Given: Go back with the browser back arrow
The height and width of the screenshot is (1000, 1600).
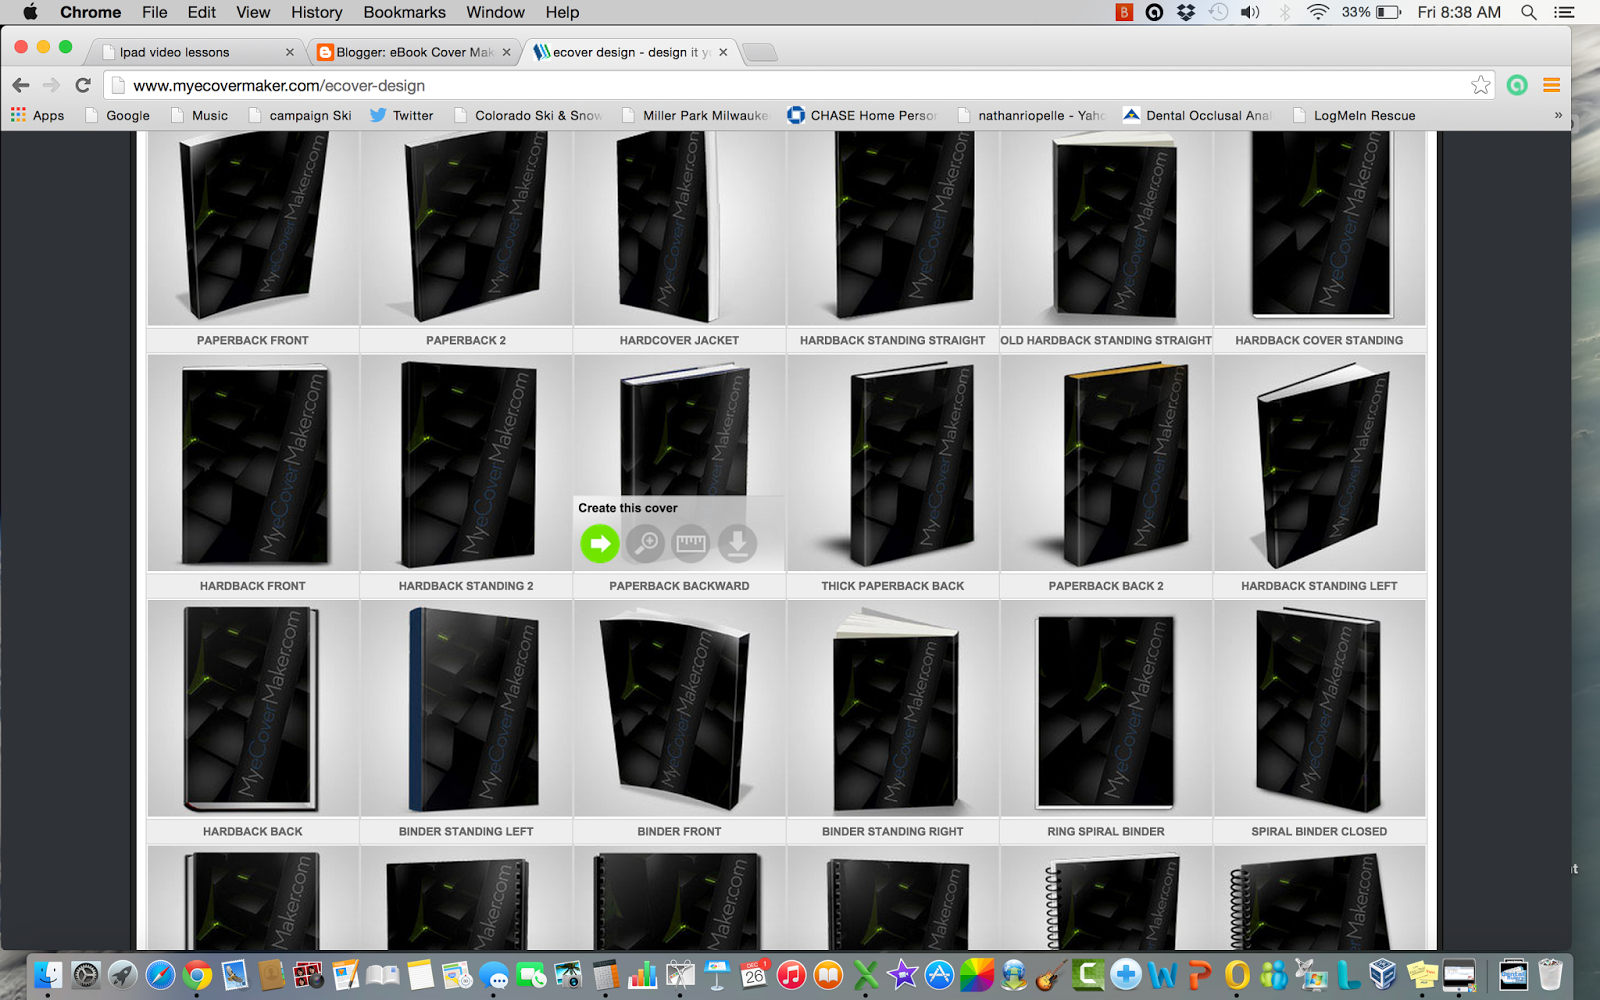Looking at the screenshot, I should (21, 85).
